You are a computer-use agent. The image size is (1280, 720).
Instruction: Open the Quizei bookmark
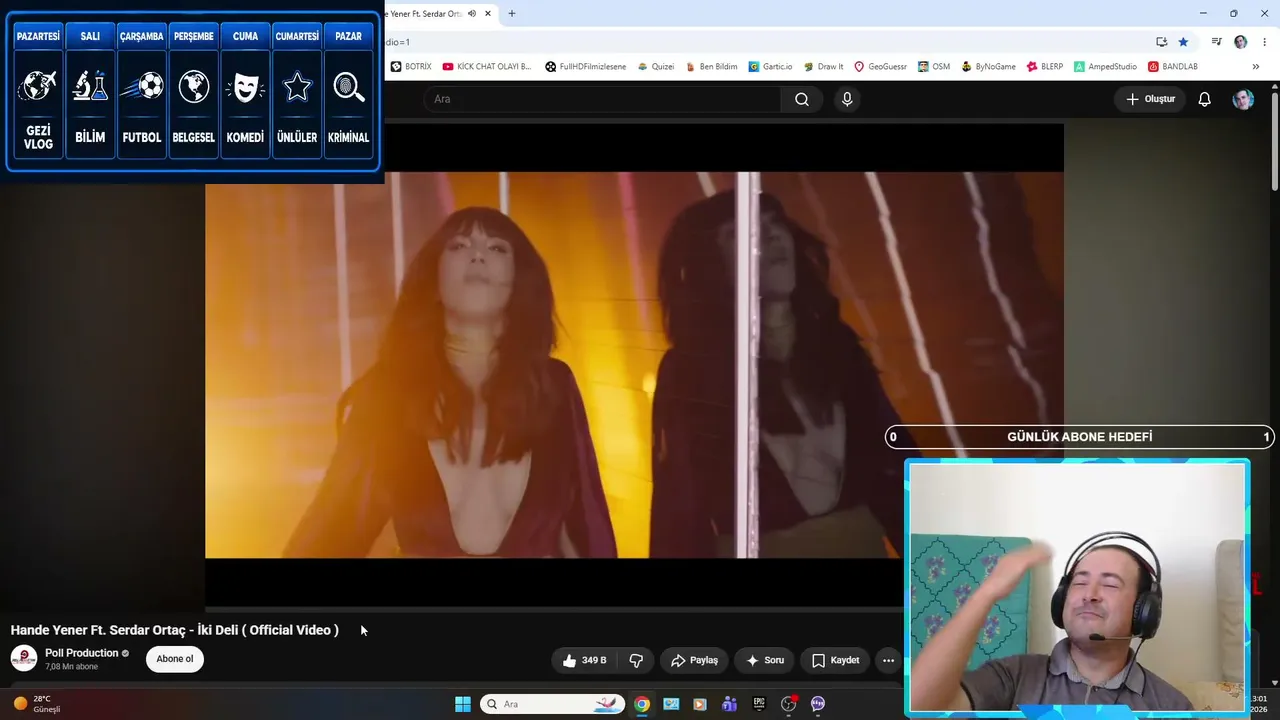click(656, 67)
